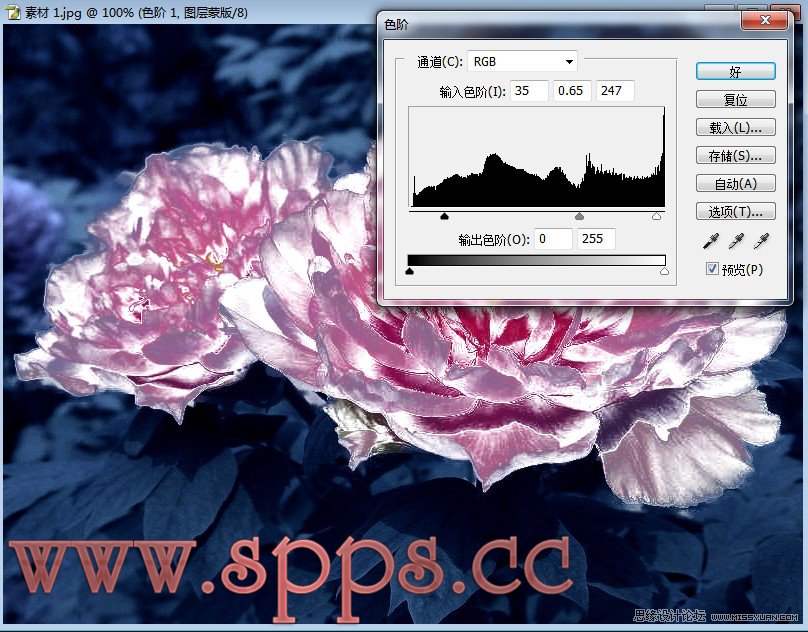Screen dimensions: 808x632
Task: Select the black point eyedropper
Action: click(711, 241)
